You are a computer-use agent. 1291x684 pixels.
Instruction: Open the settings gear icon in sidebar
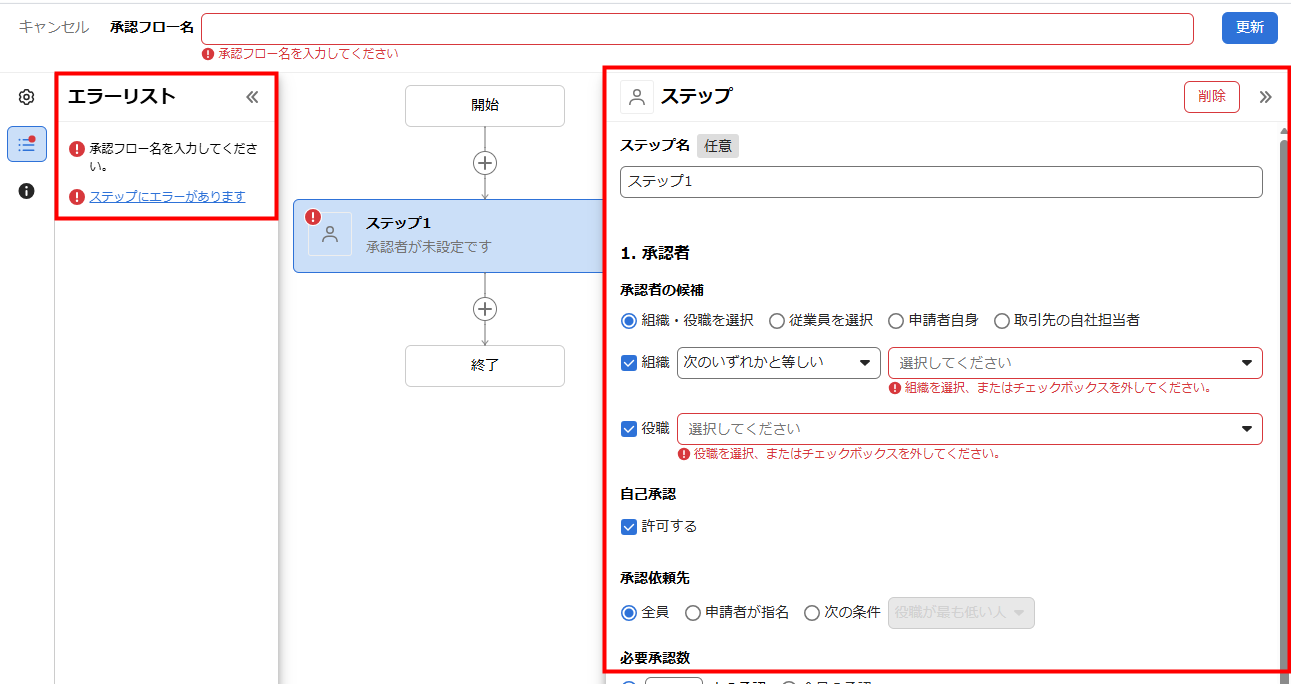tap(27, 97)
